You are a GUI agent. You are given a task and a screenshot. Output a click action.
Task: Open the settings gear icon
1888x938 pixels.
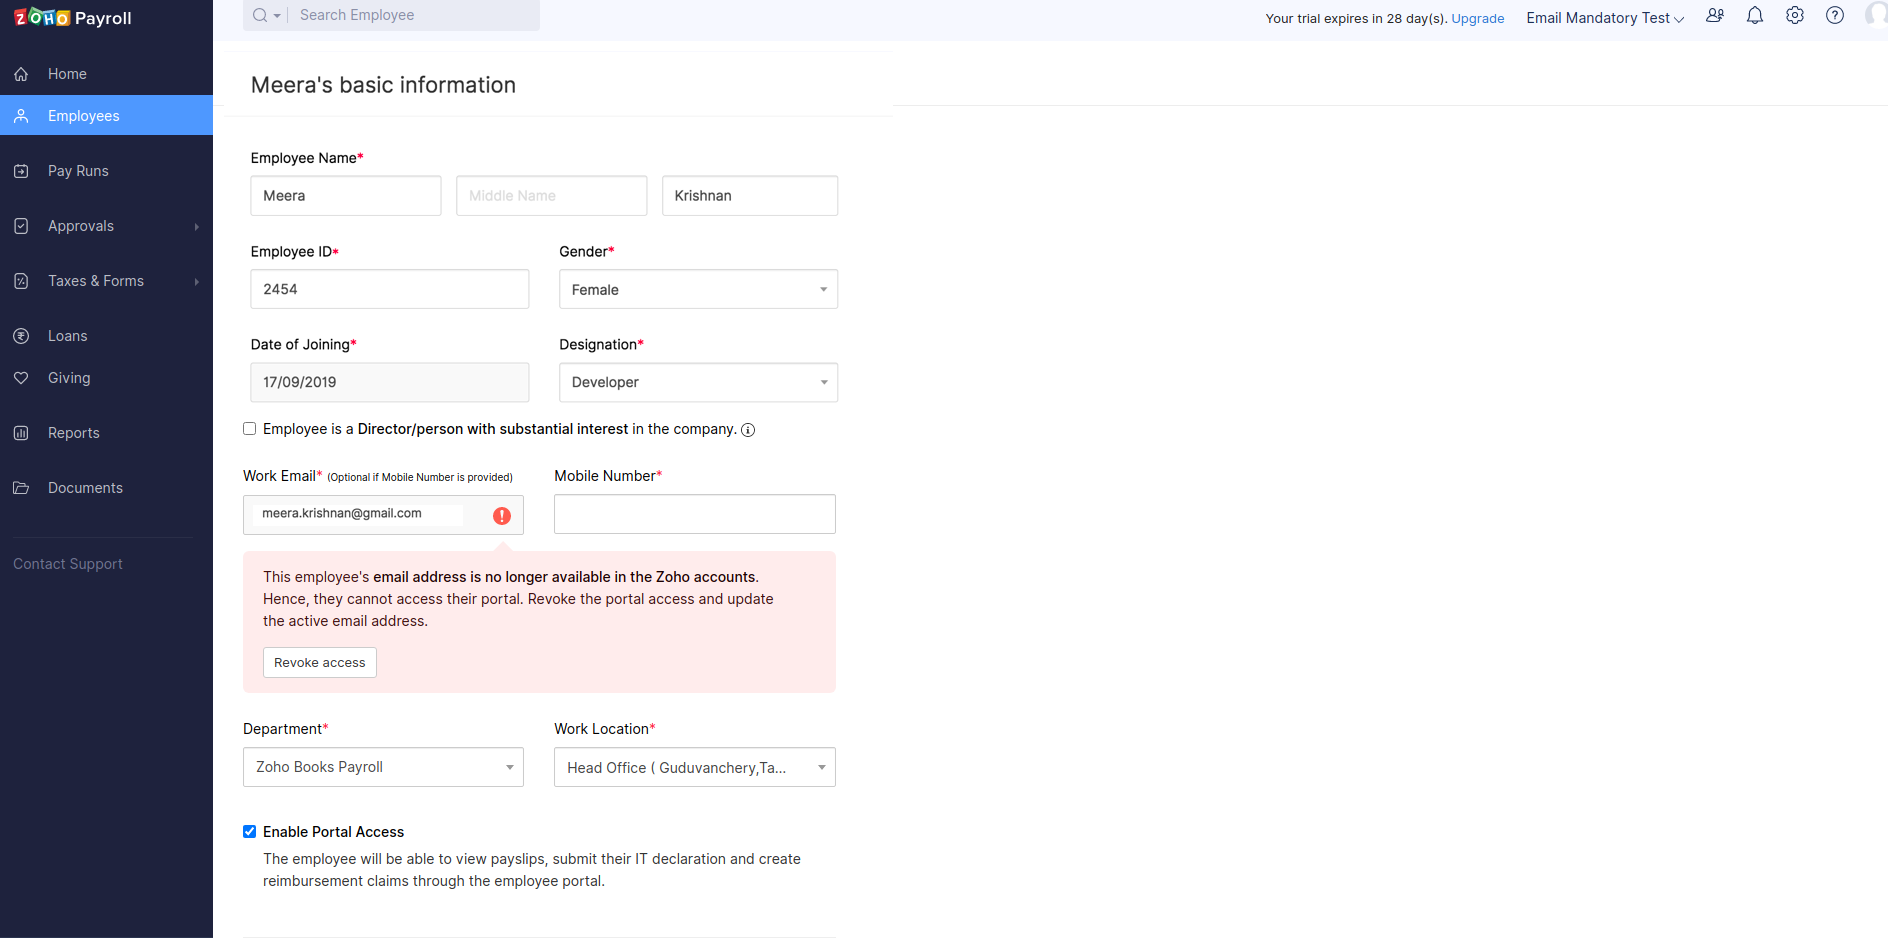1795,16
